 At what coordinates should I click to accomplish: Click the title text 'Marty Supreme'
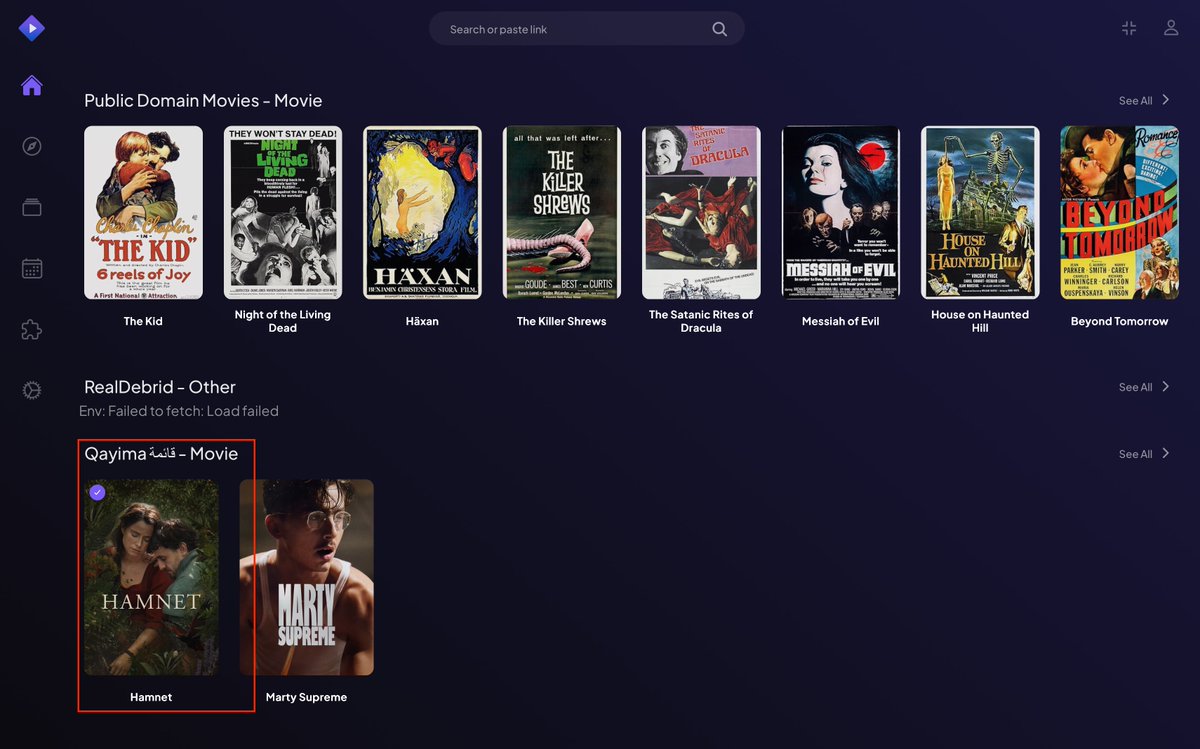click(306, 697)
